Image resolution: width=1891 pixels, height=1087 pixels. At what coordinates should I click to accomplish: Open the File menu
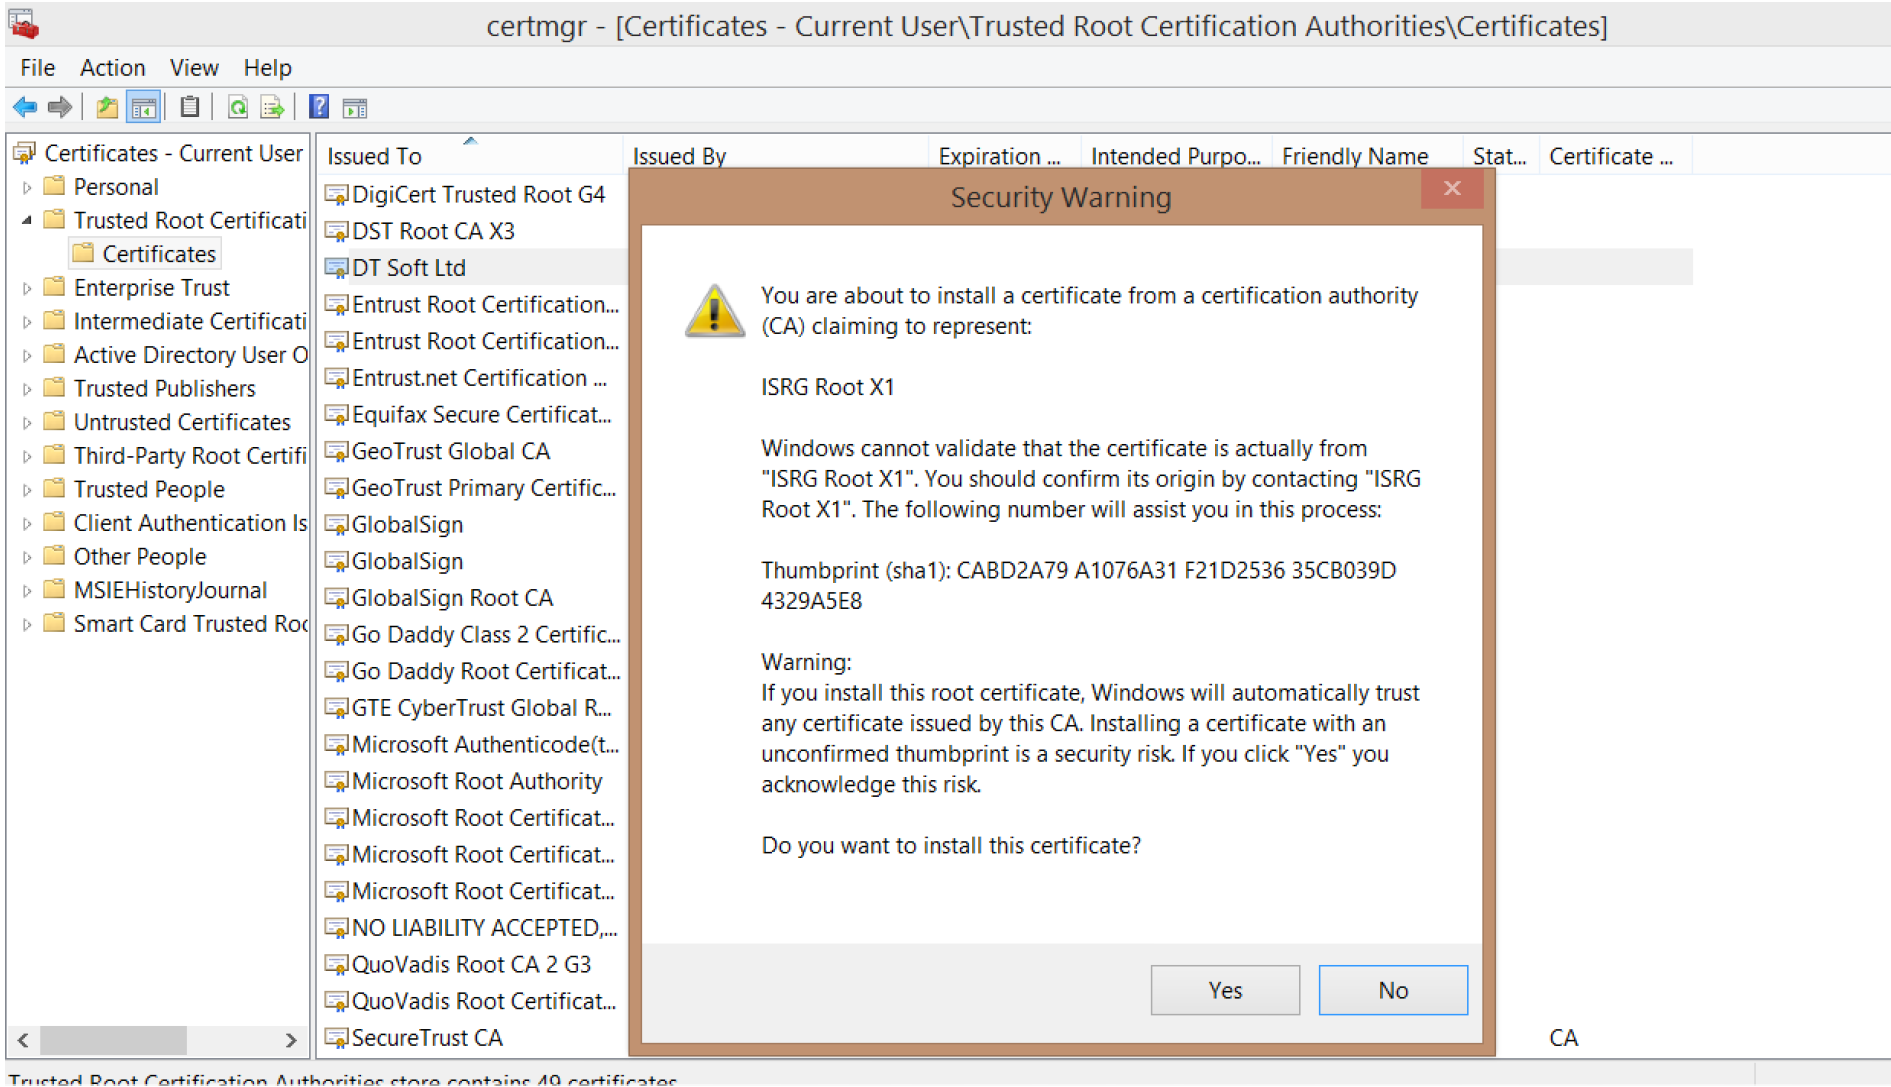(37, 68)
